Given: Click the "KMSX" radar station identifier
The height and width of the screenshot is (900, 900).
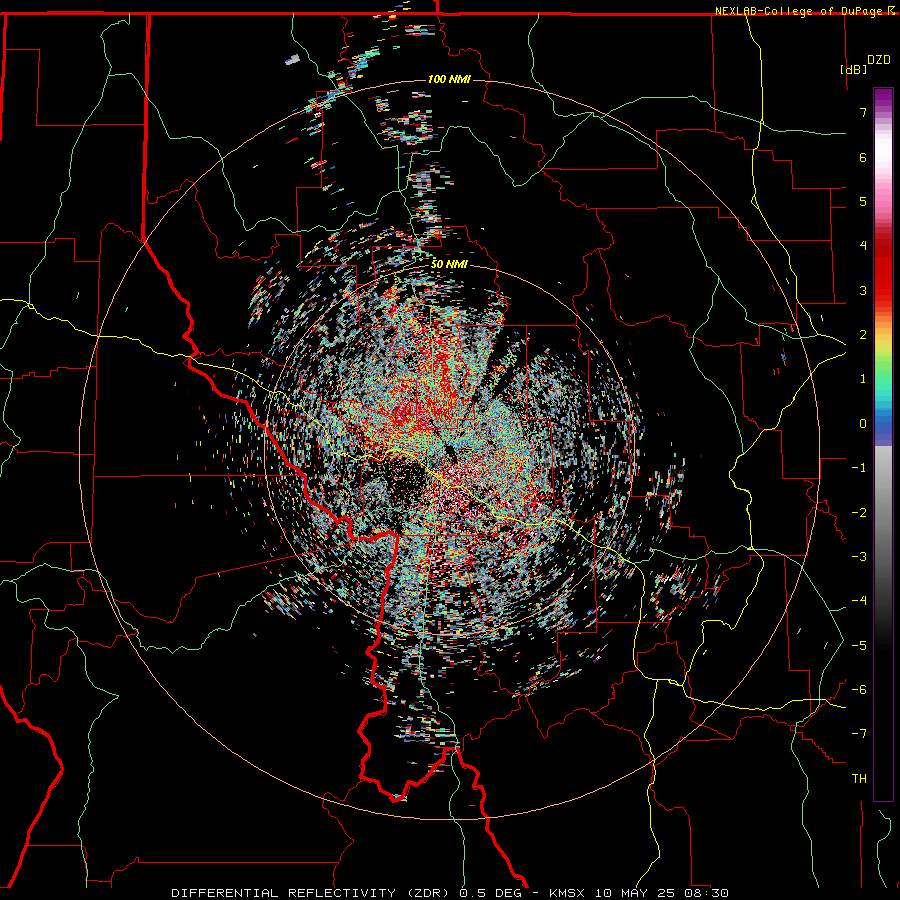Looking at the screenshot, I should (569, 893).
